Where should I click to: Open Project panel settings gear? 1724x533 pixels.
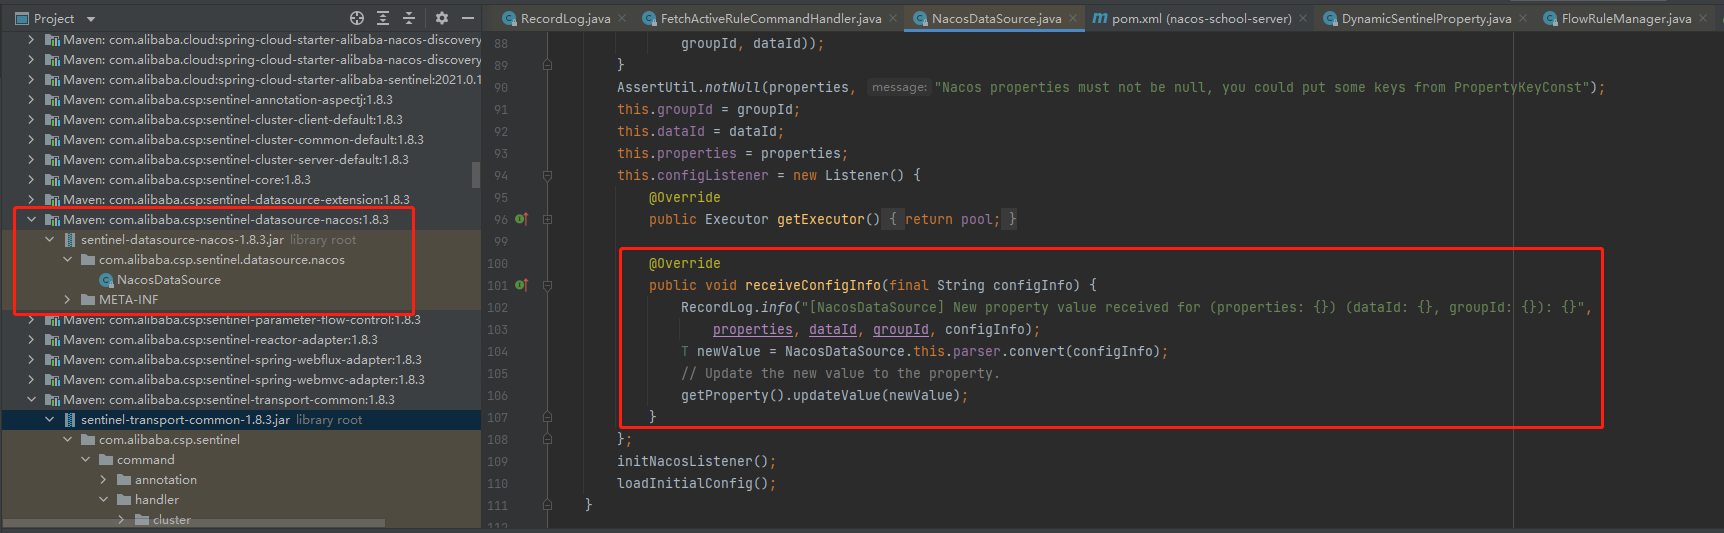(442, 18)
